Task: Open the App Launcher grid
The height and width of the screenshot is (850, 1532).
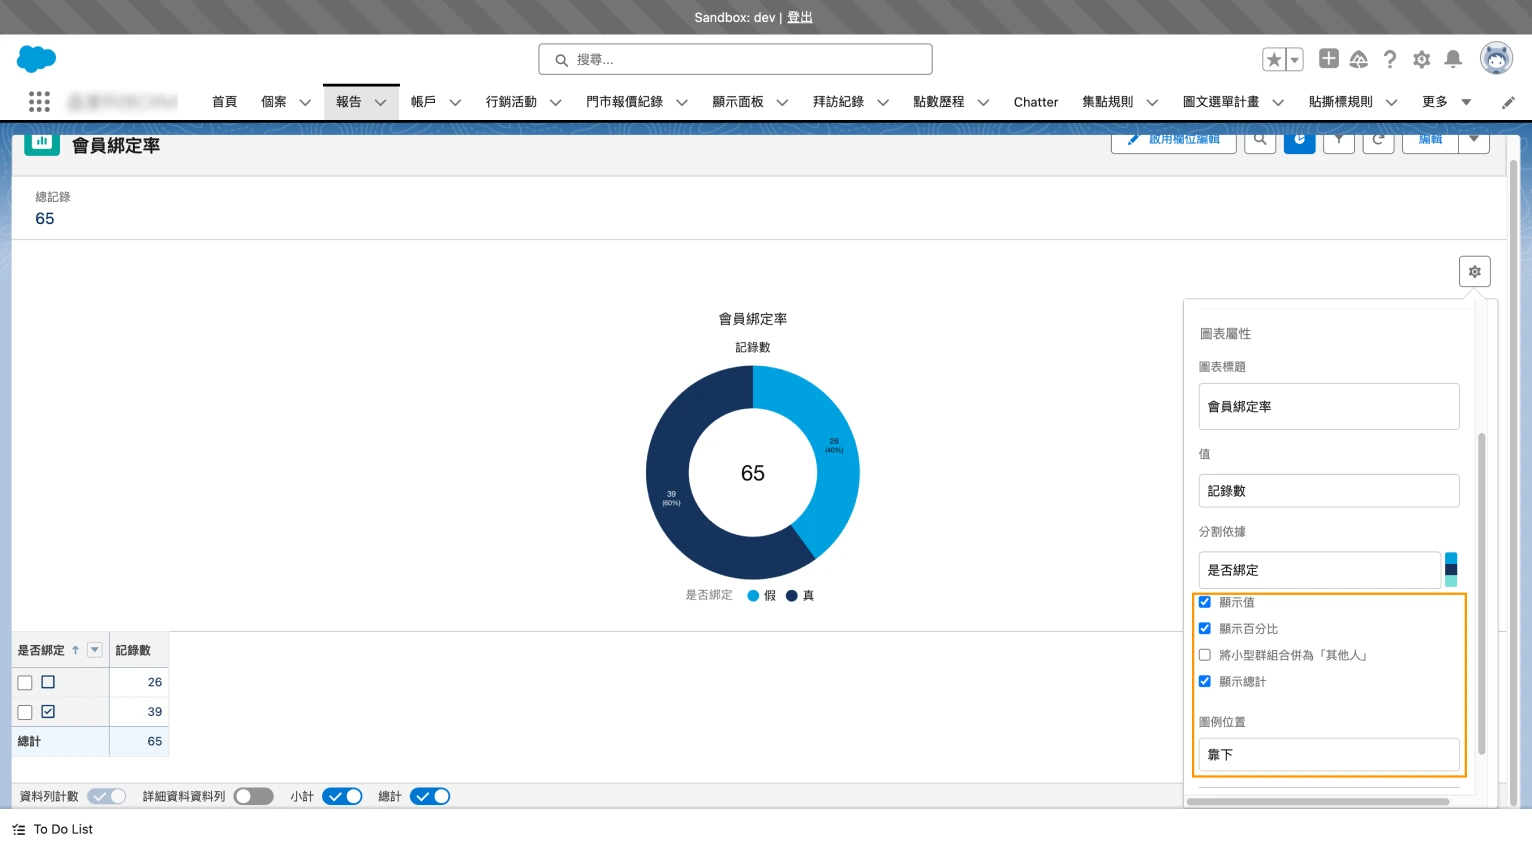Action: point(39,102)
